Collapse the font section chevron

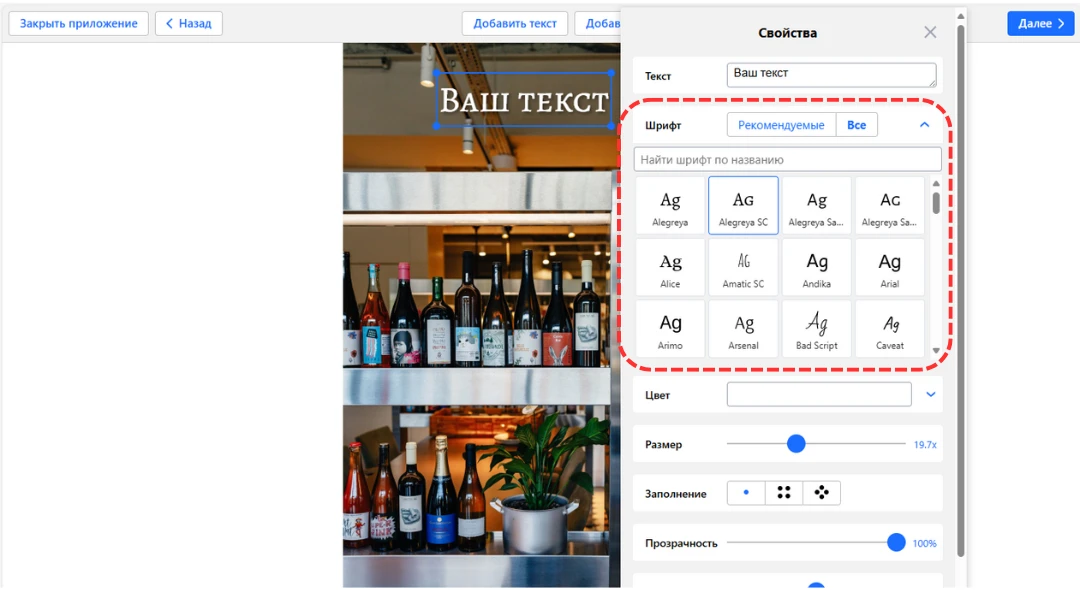click(x=924, y=125)
